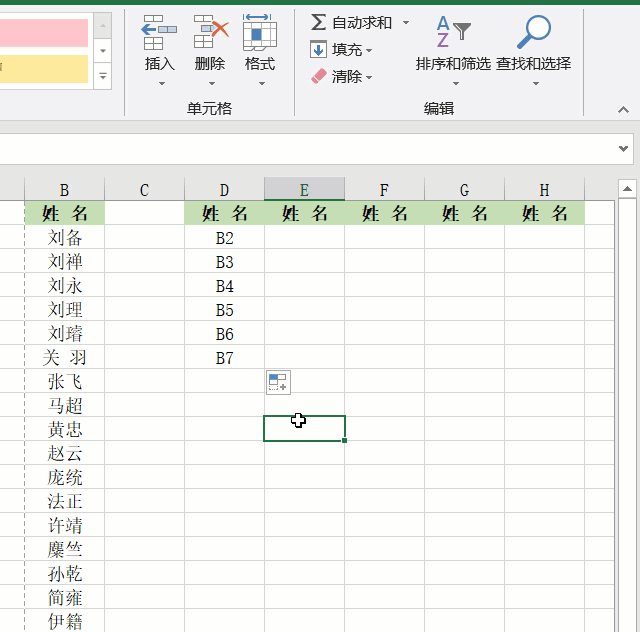640x632 pixels.
Task: Select the cell containing 马超
Action: click(x=64, y=405)
